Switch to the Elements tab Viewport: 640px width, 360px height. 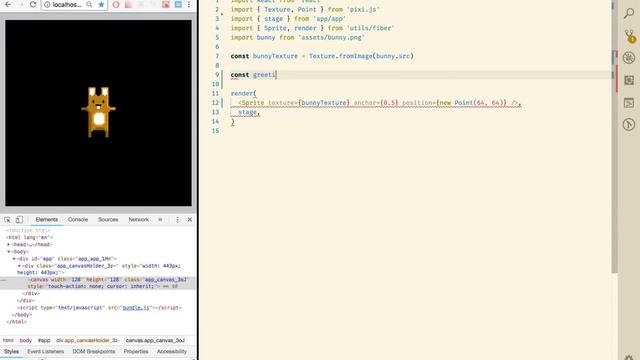(47, 220)
